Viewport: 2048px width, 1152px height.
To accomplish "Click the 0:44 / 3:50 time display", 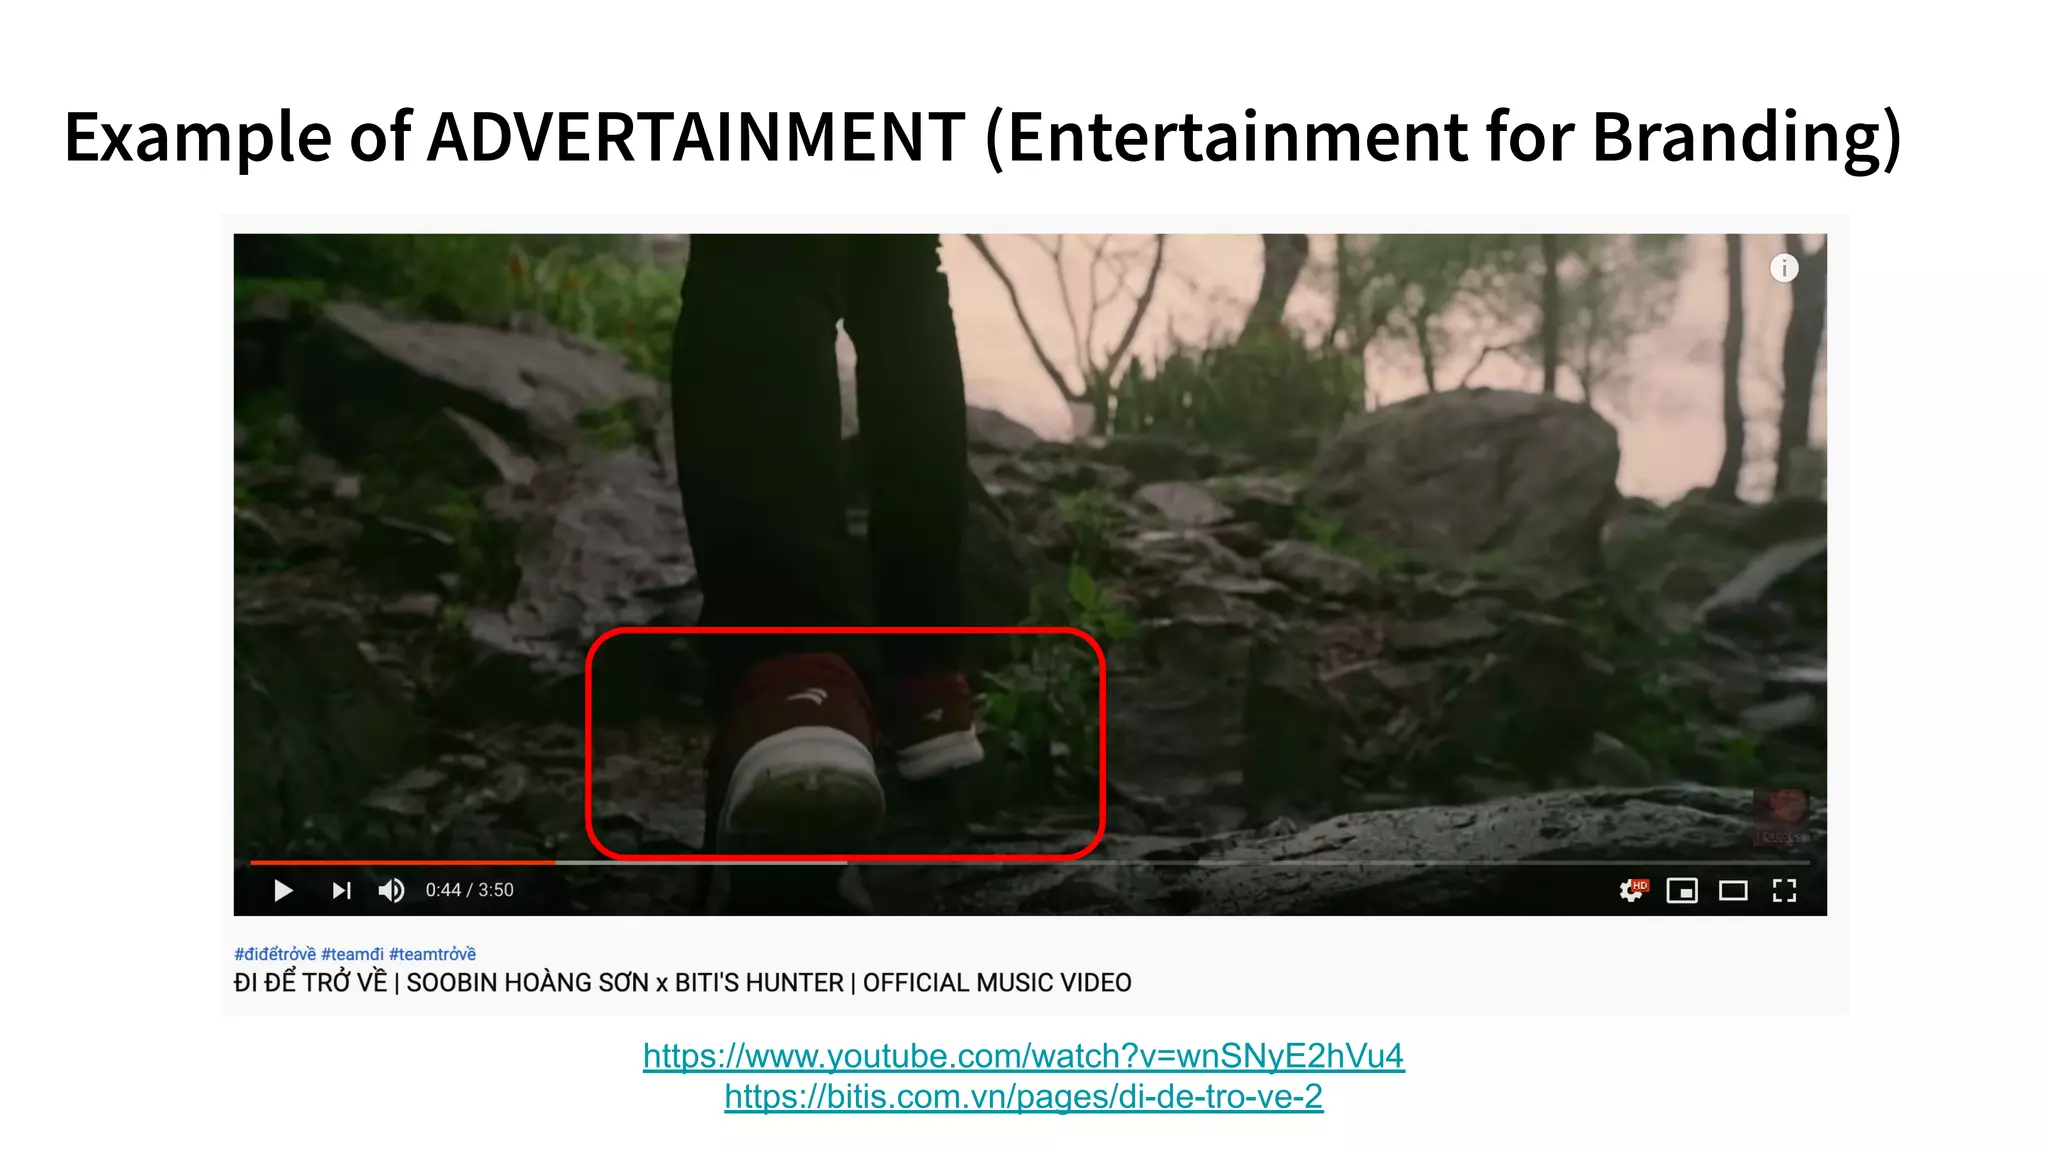I will [x=469, y=890].
